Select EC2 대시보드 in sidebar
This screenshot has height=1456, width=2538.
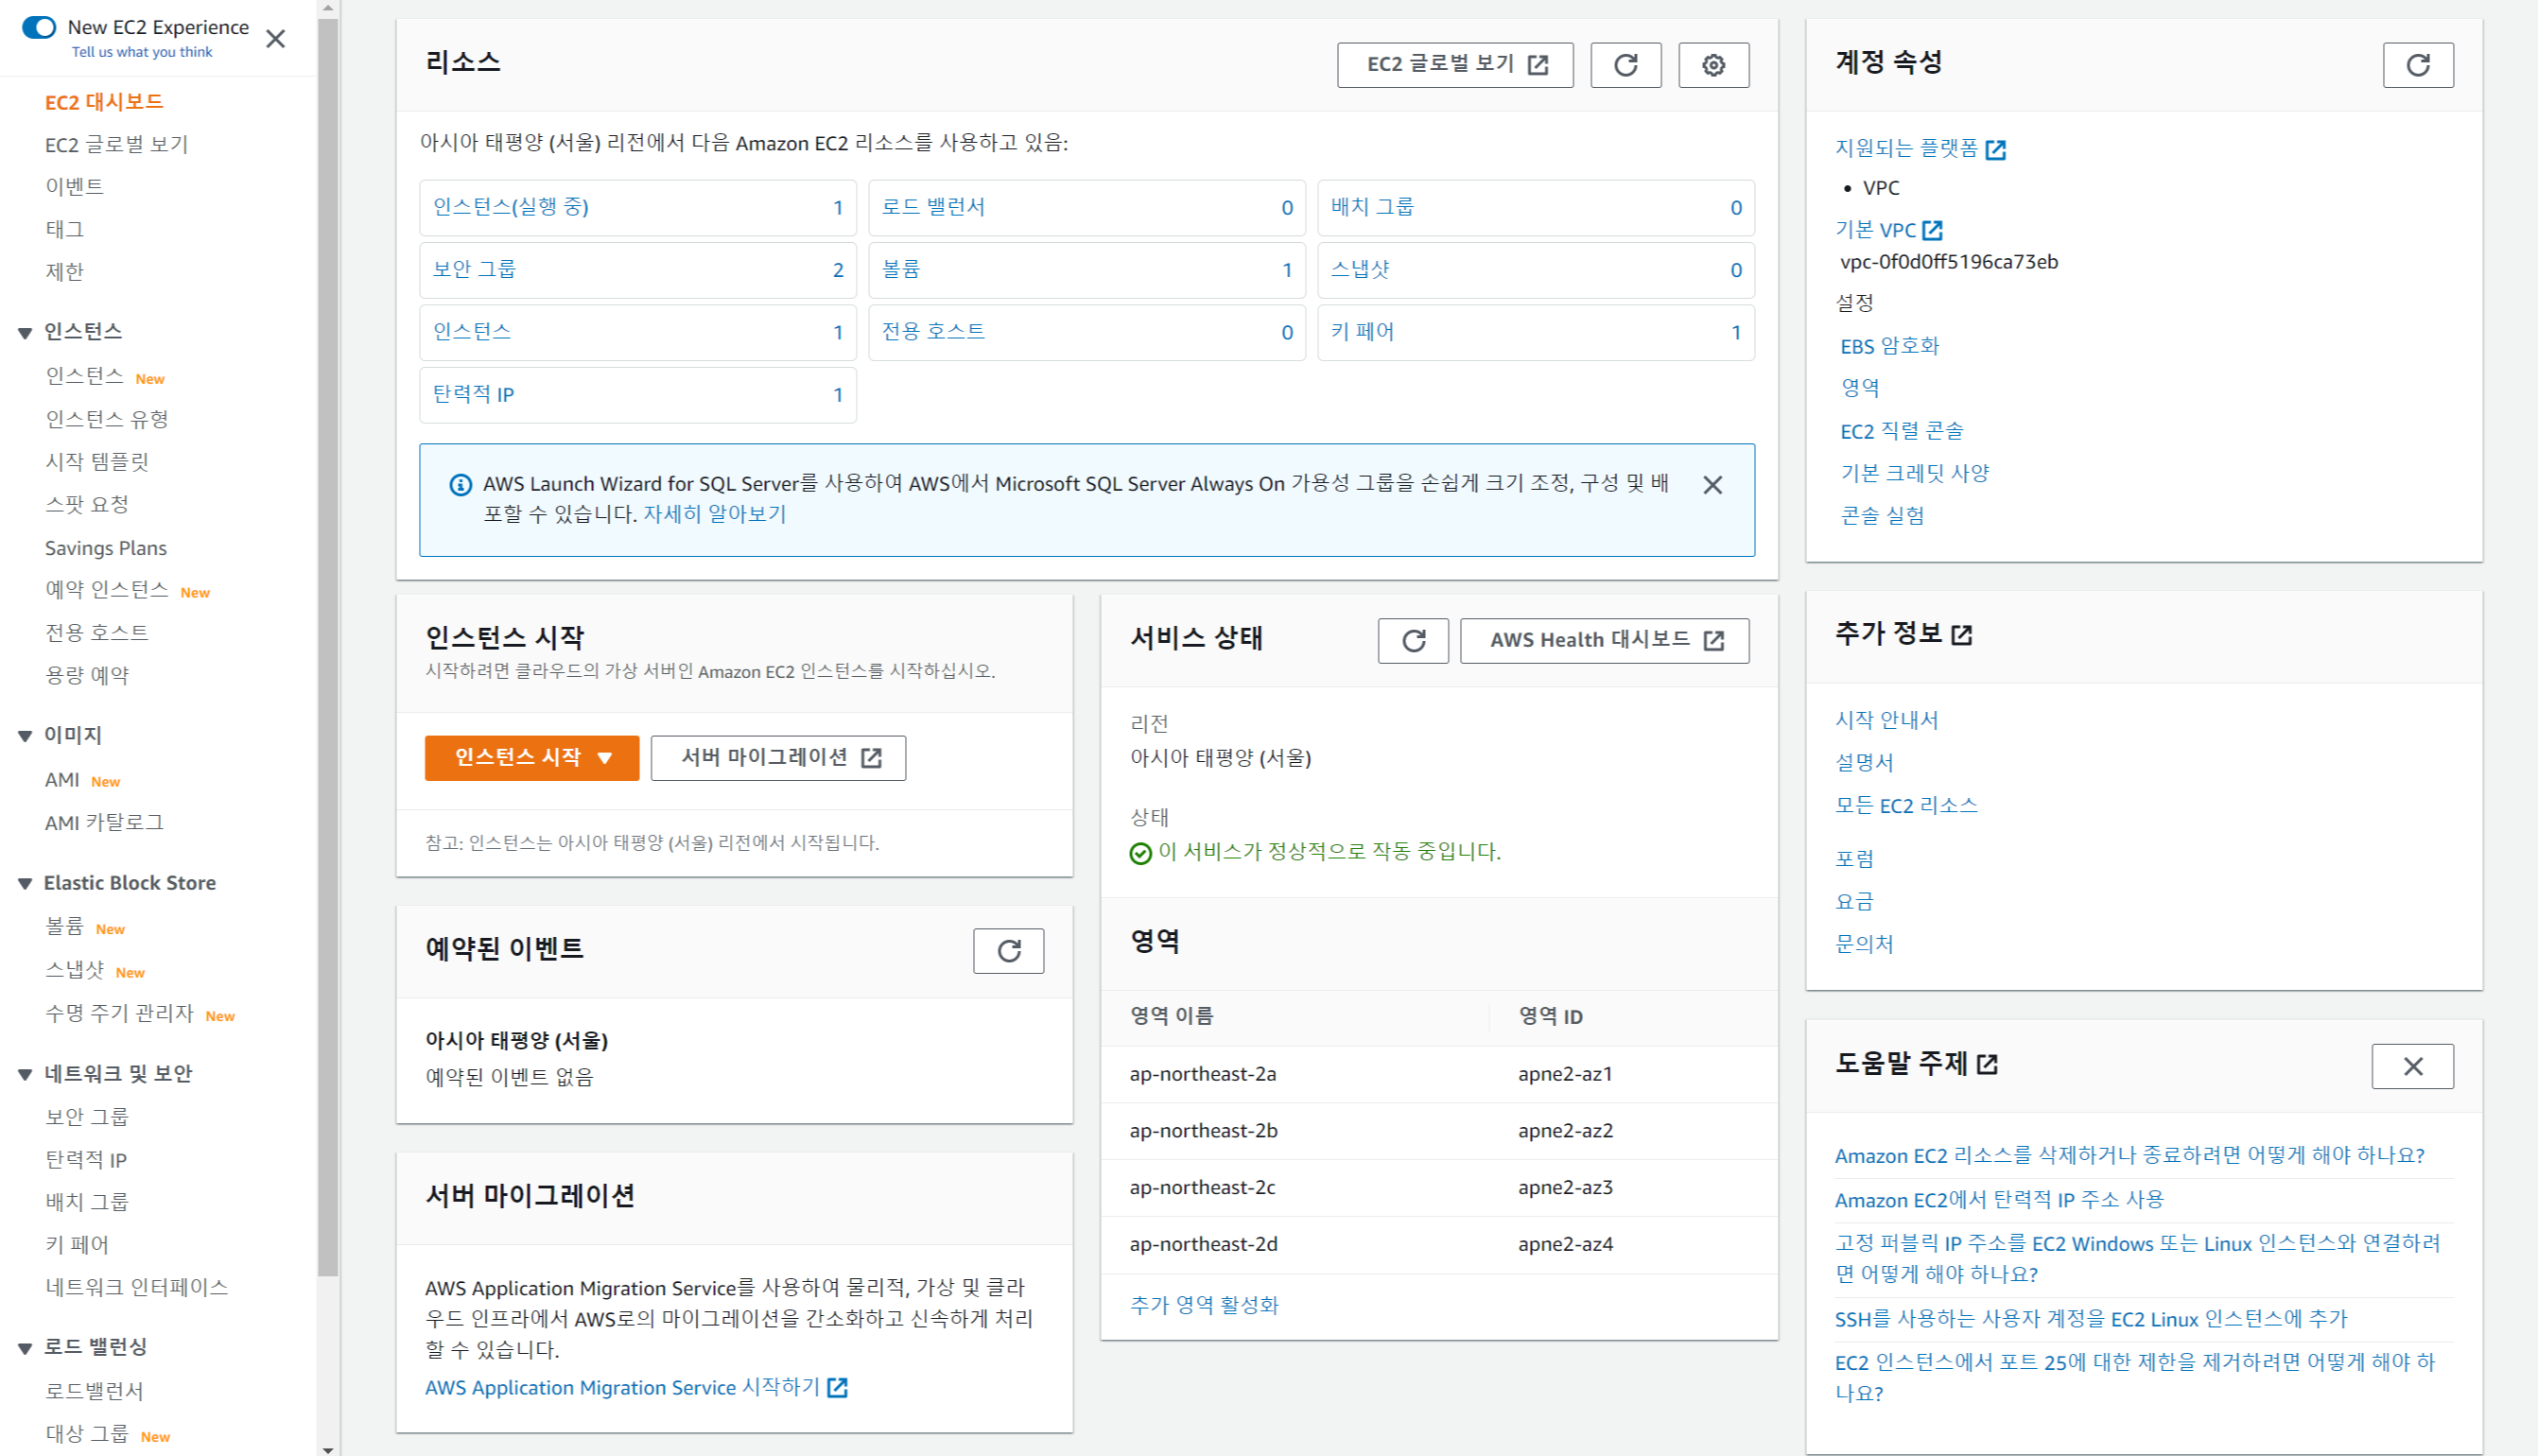104,102
